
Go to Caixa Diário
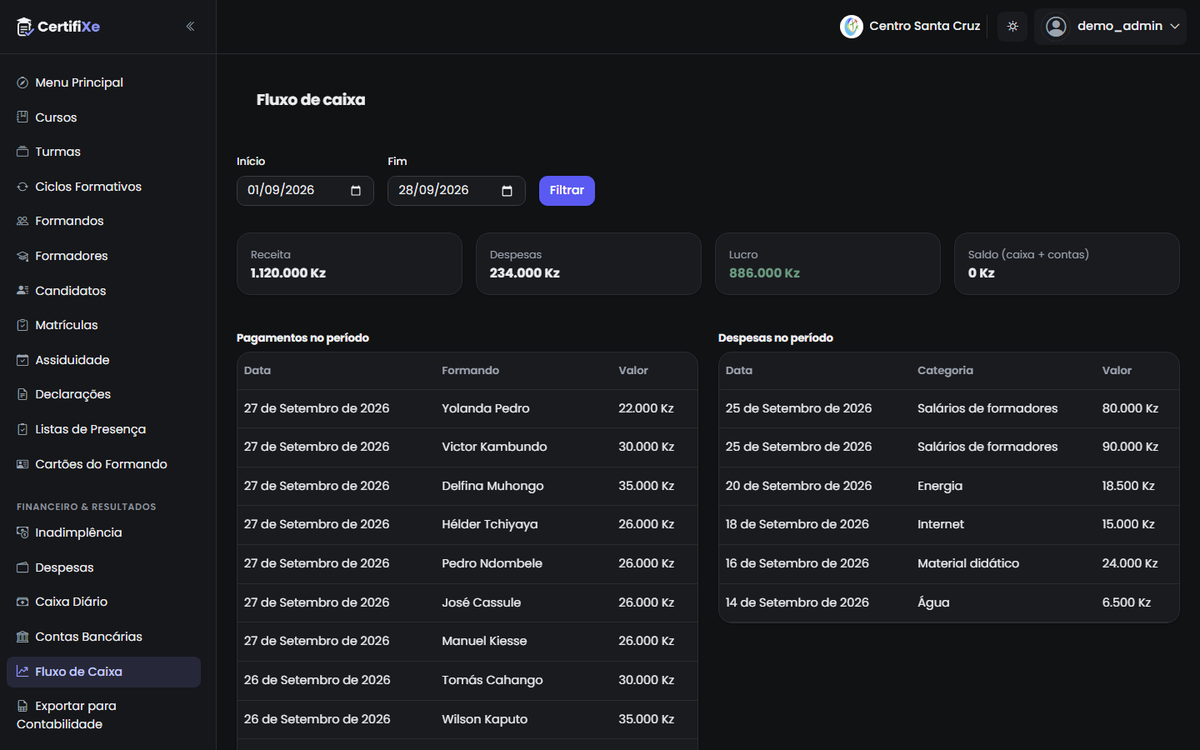tap(104, 602)
